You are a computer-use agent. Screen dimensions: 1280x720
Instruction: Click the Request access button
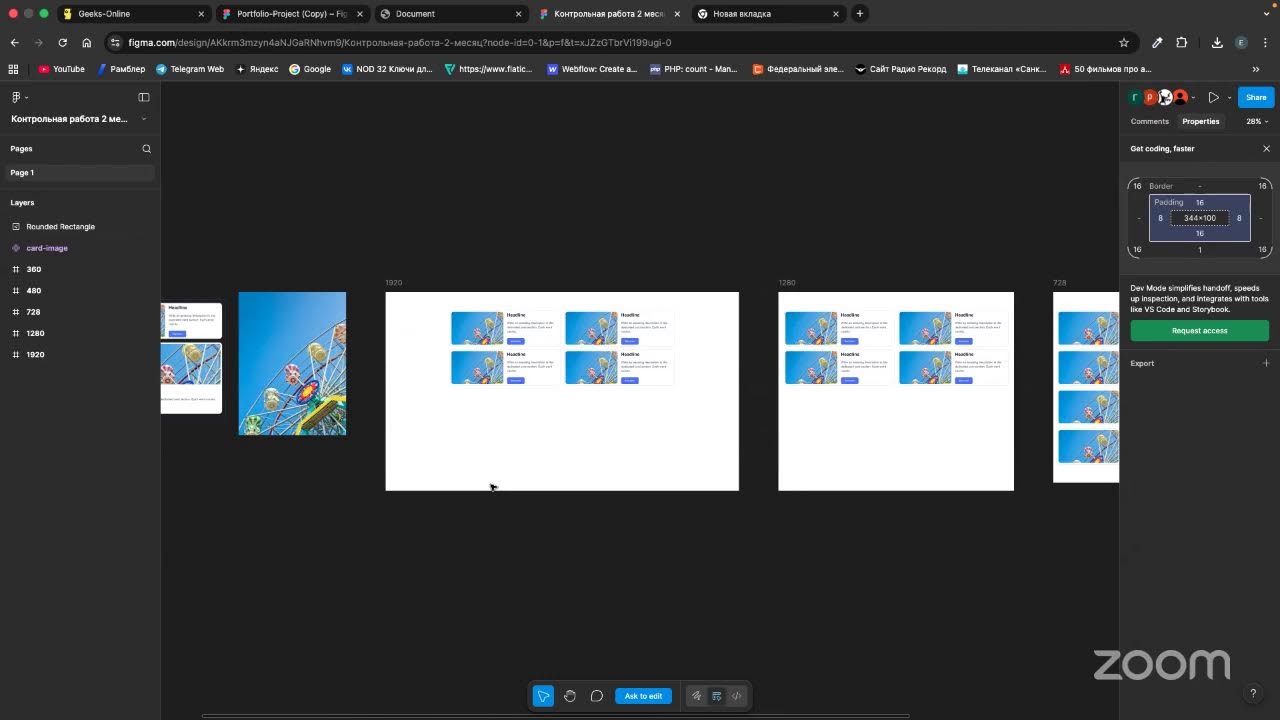pyautogui.click(x=1200, y=331)
